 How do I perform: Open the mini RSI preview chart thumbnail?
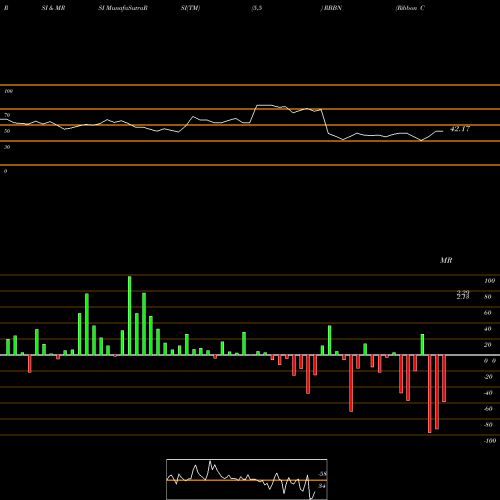[x=247, y=479]
